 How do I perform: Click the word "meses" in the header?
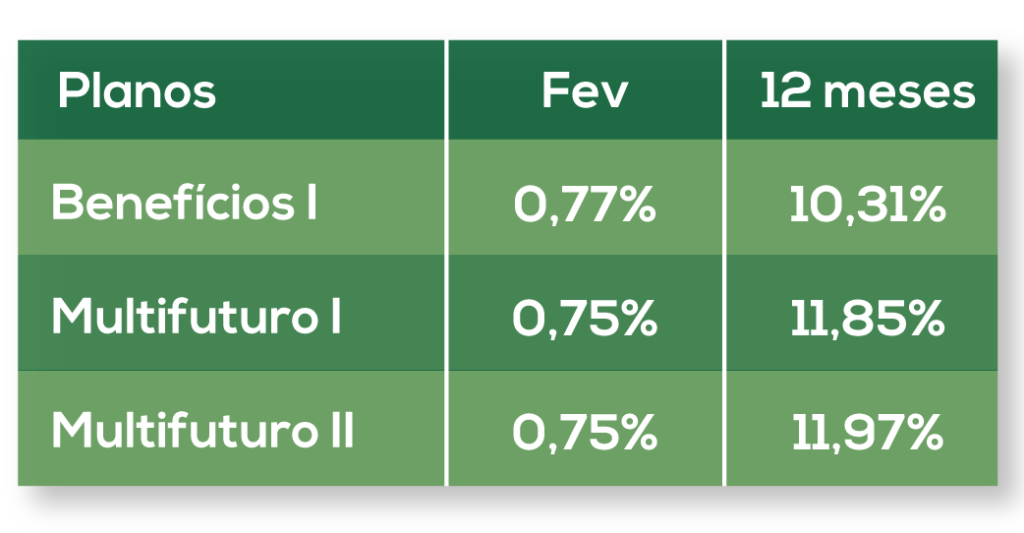tap(904, 92)
